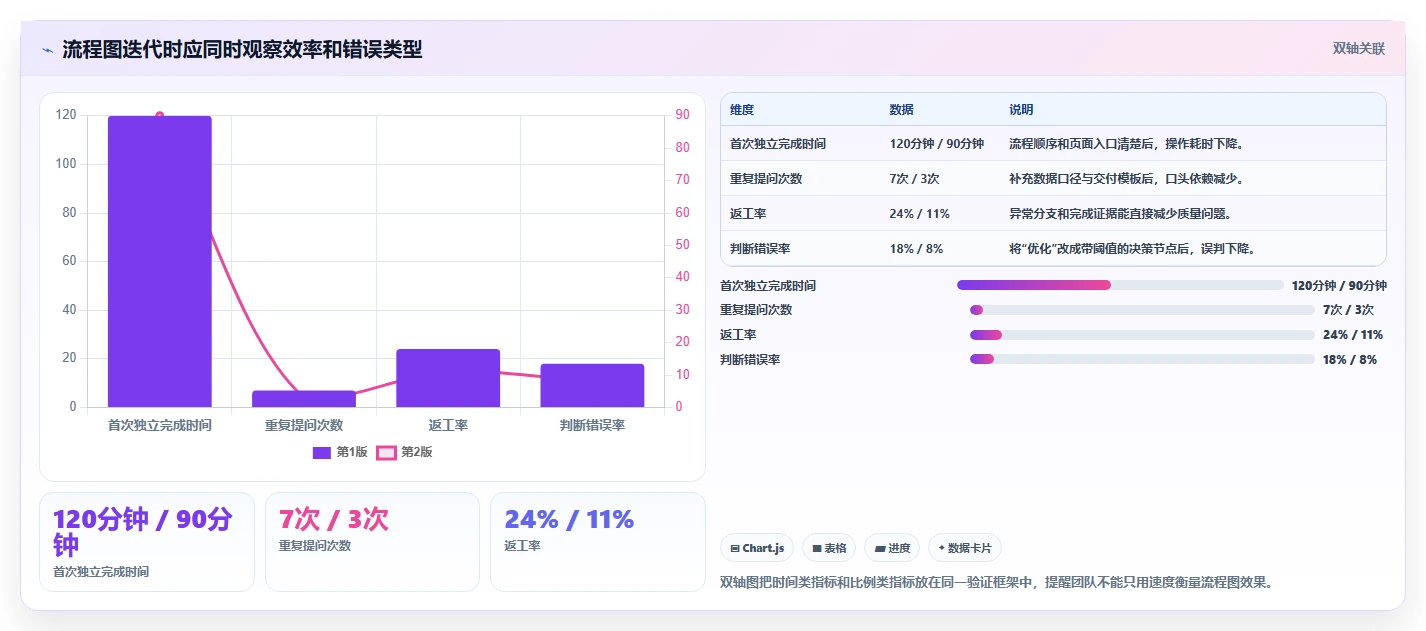This screenshot has width=1426, height=631.
Task: Click the description 补充数据口径与交付模板后，口头依赖减少。
Action: [x=1126, y=179]
